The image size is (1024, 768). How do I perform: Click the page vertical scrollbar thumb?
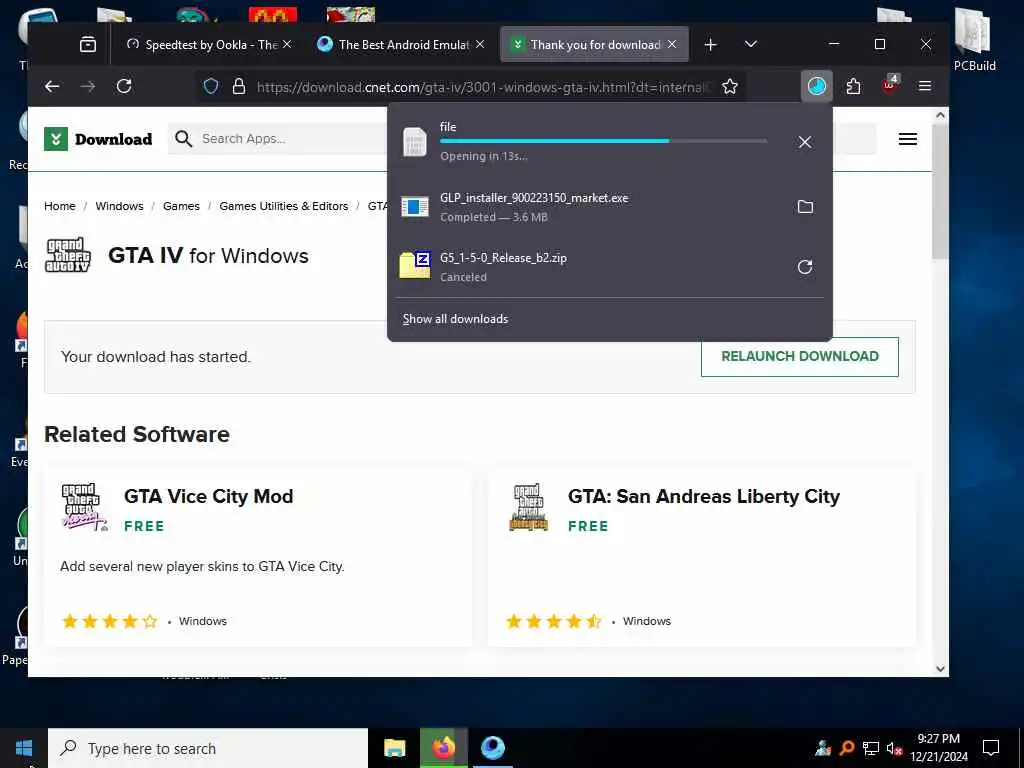[x=940, y=191]
